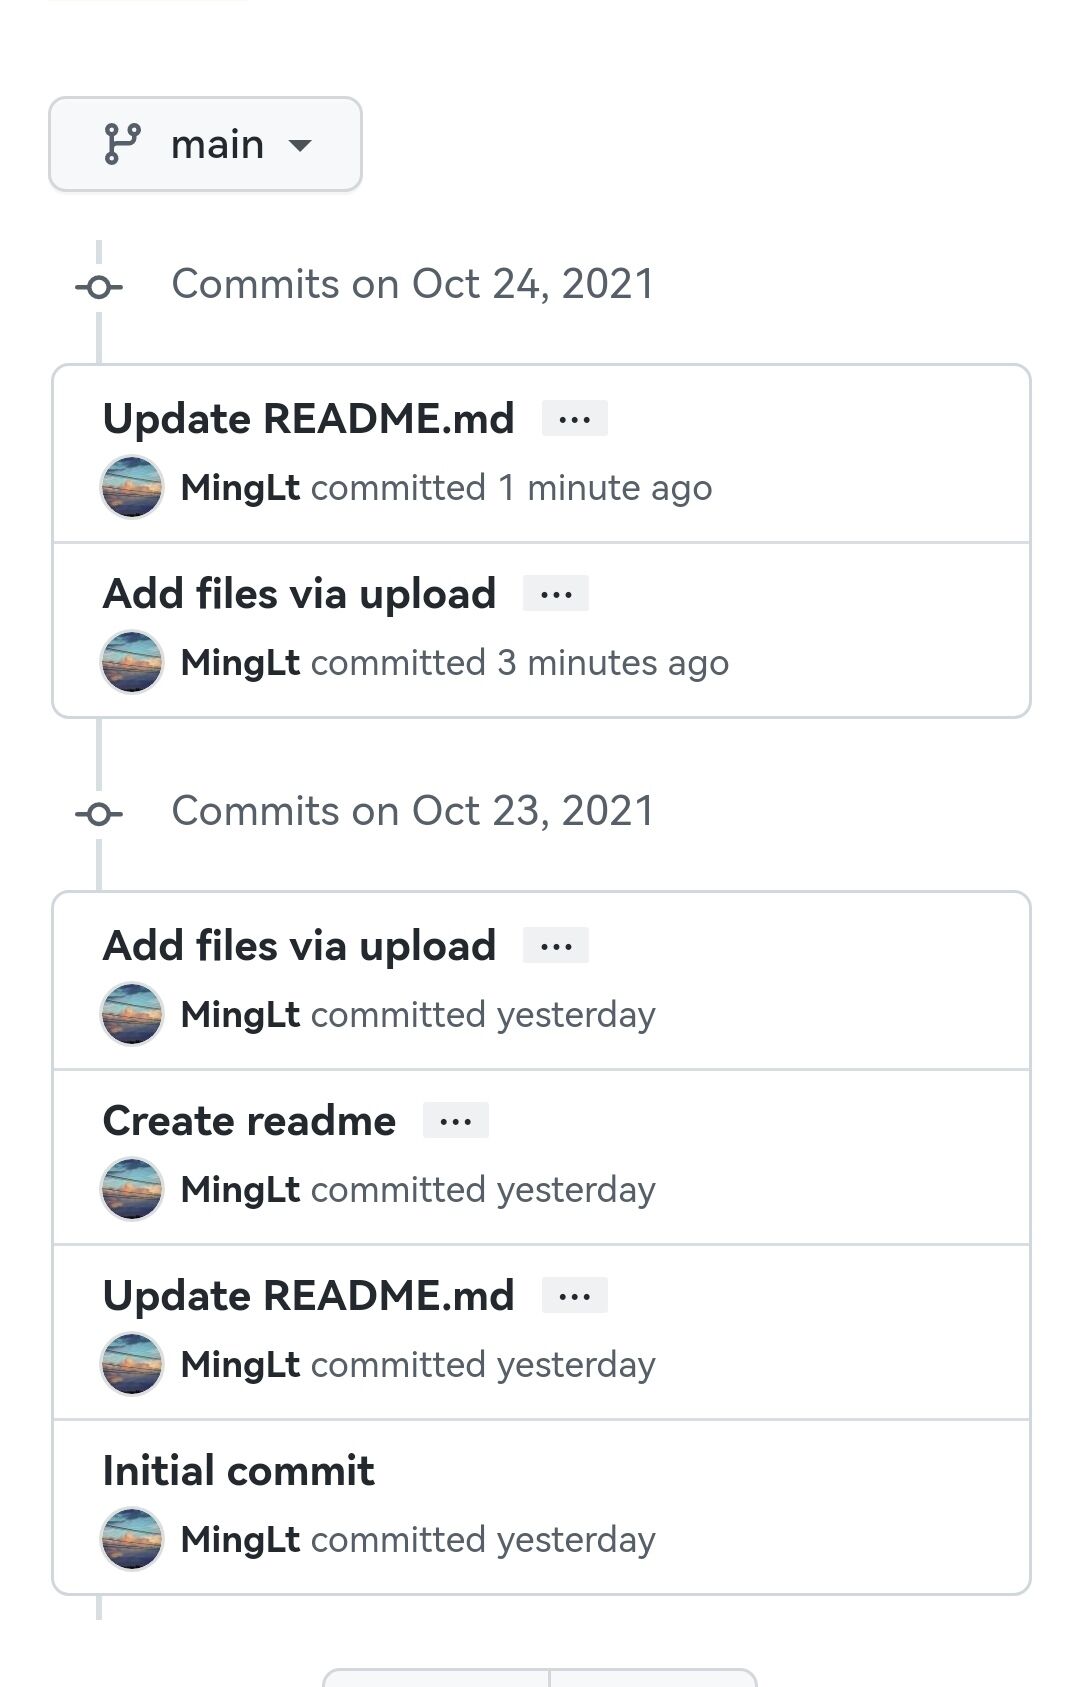Open Update README.md commit from 1 minute ago
The width and height of the screenshot is (1080, 1687).
[308, 419]
